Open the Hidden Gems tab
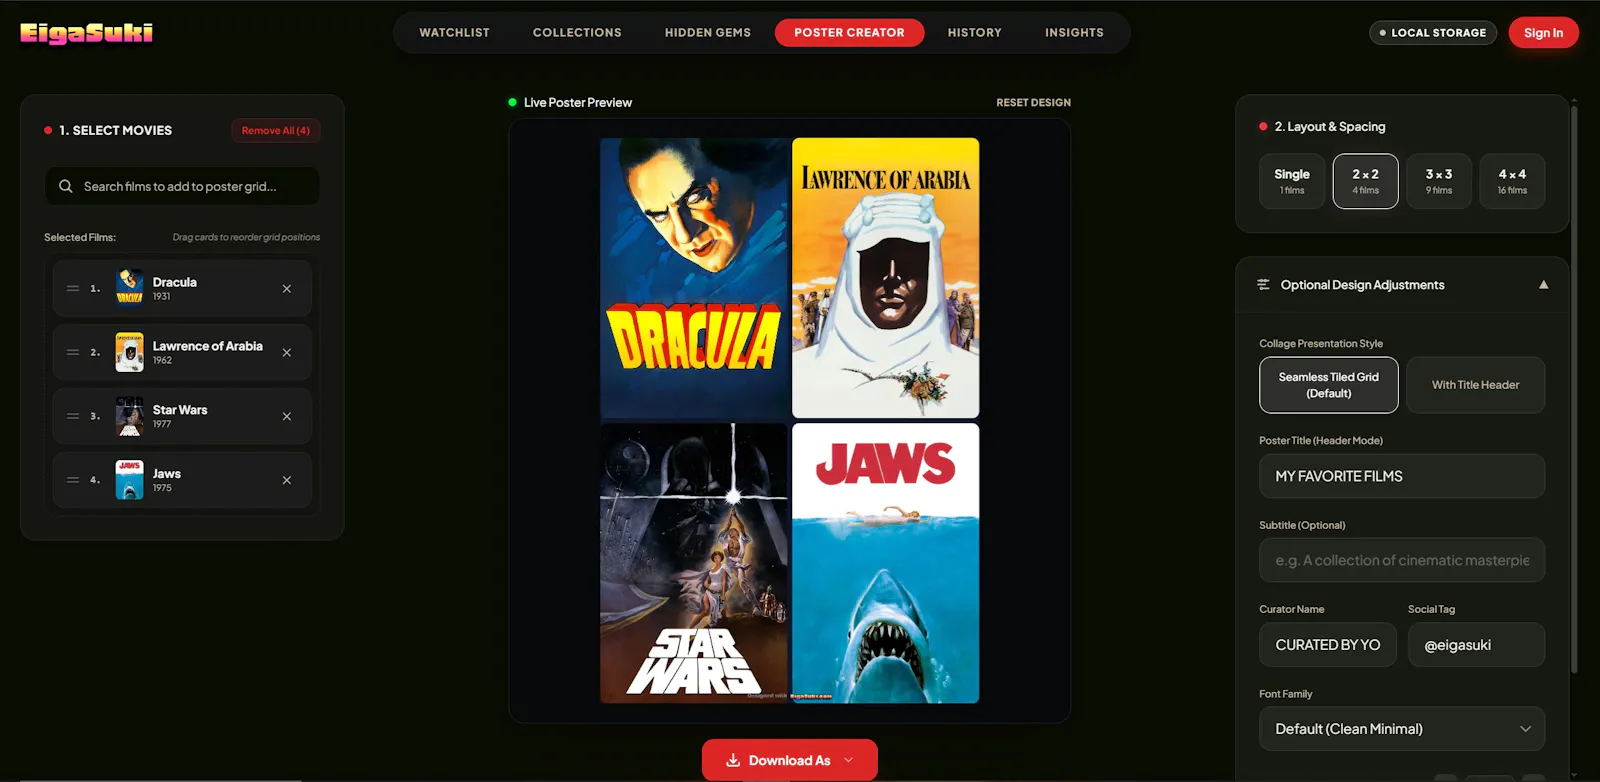Image resolution: width=1600 pixels, height=782 pixels. 708,33
